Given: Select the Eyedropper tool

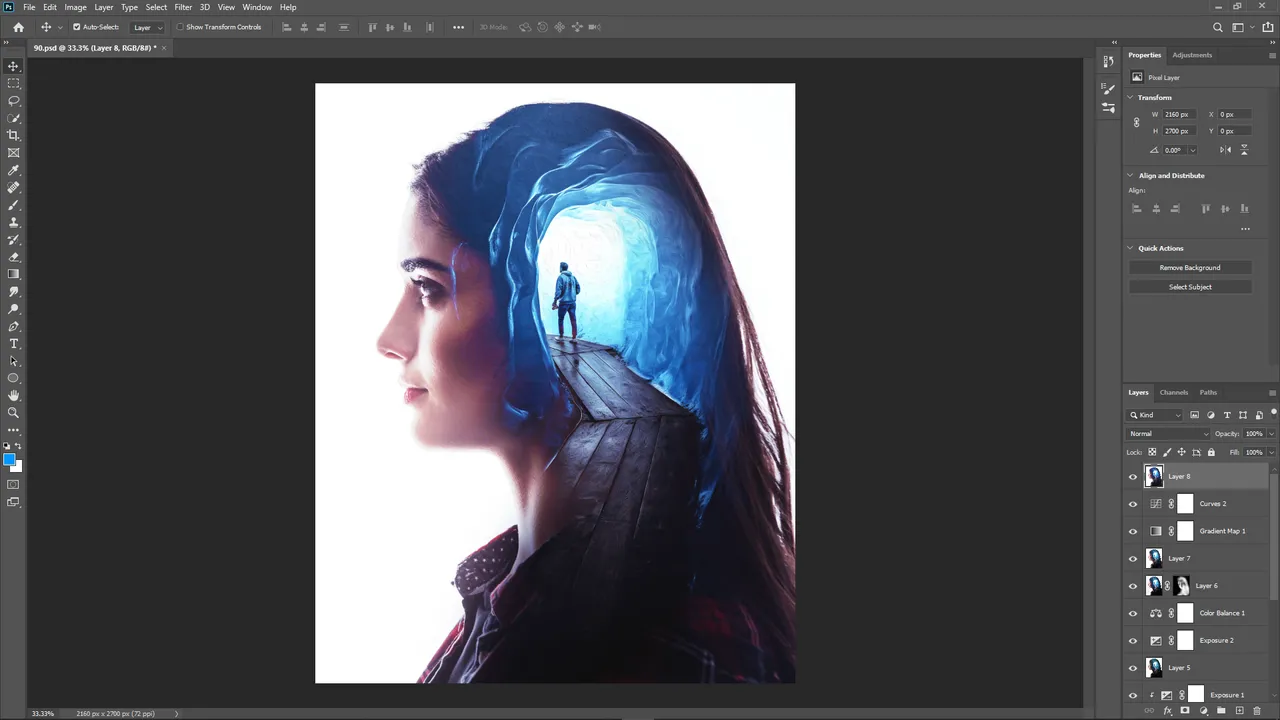Looking at the screenshot, I should tap(13, 170).
